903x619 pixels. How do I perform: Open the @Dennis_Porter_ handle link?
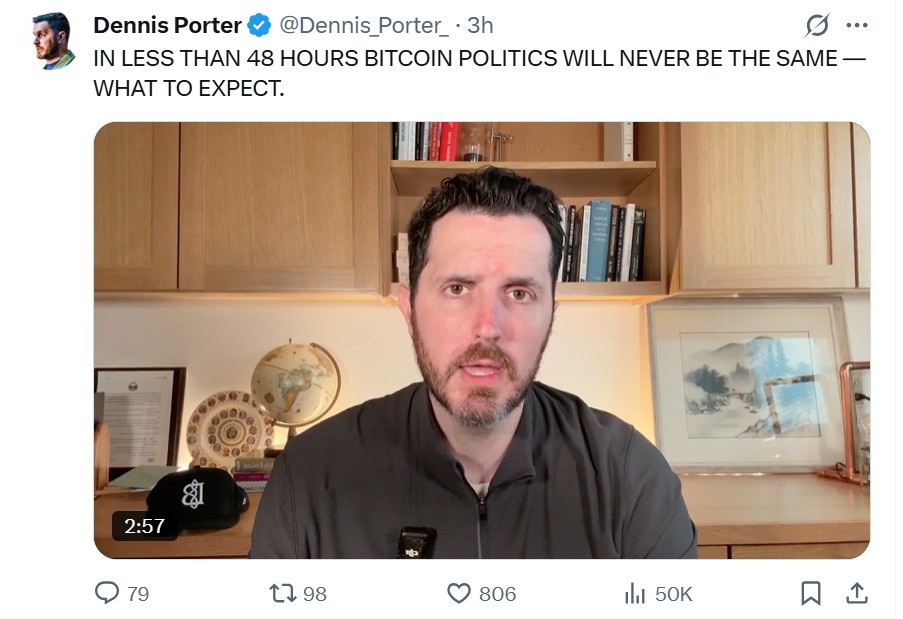click(364, 25)
